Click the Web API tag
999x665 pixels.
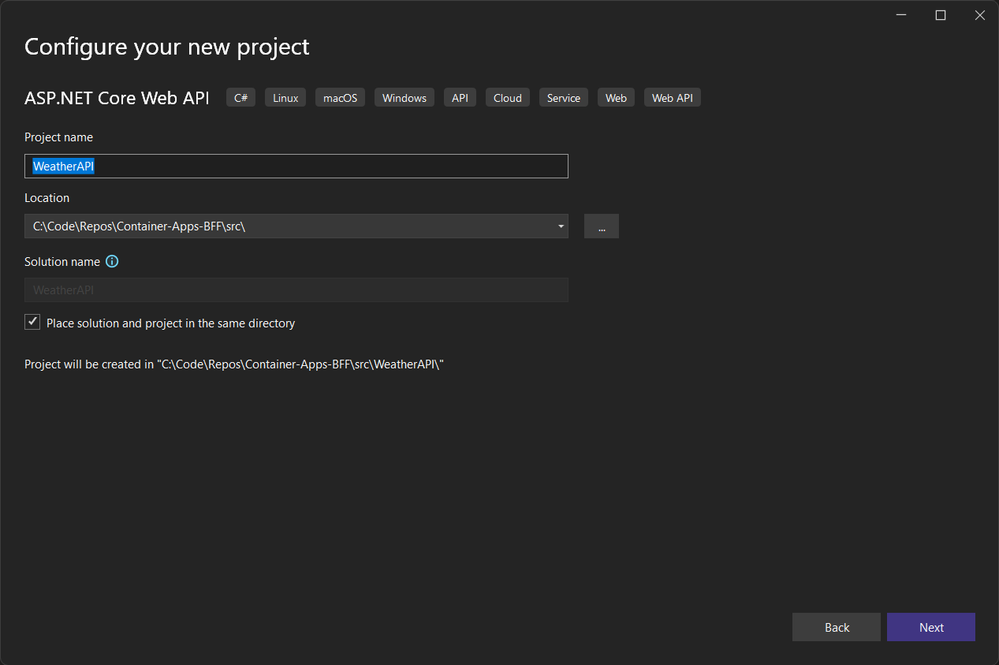[672, 97]
